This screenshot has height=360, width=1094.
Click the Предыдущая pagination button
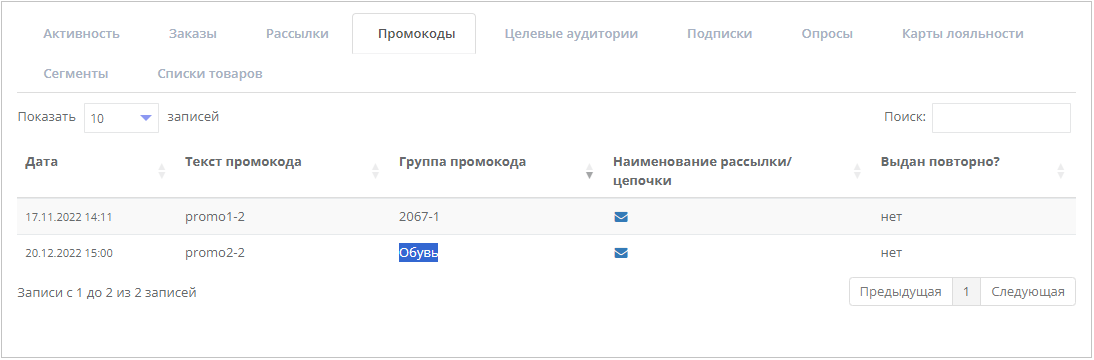tap(901, 292)
